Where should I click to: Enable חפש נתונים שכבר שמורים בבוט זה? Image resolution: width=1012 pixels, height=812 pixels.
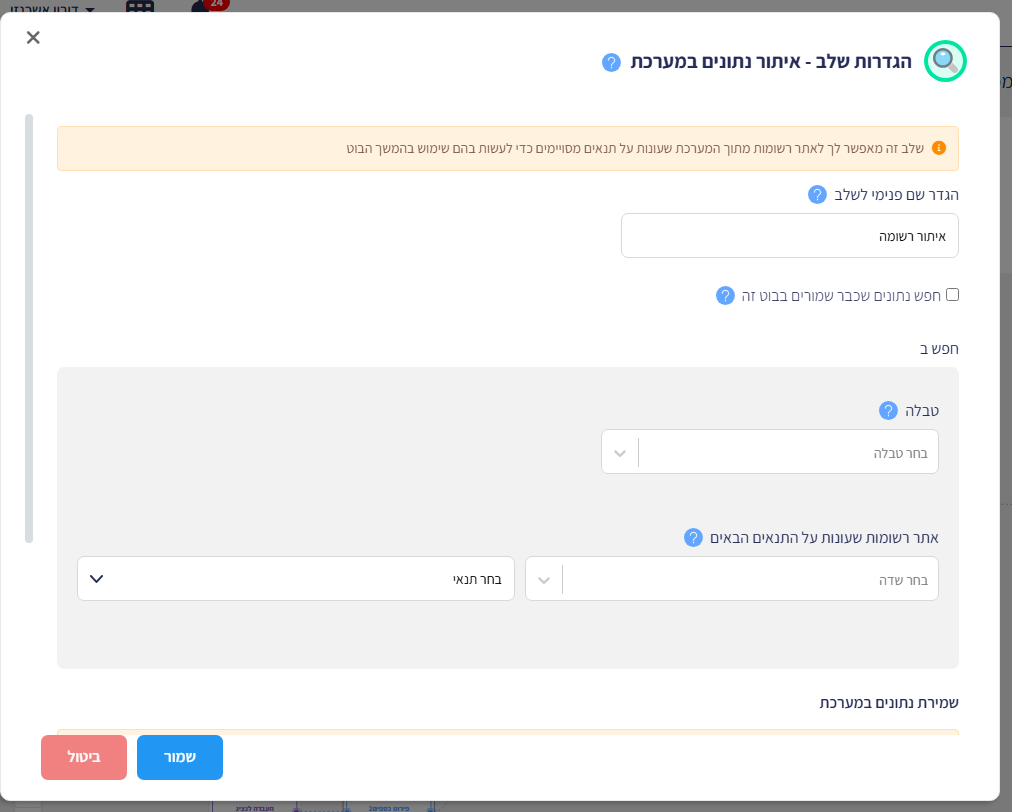[x=952, y=295]
